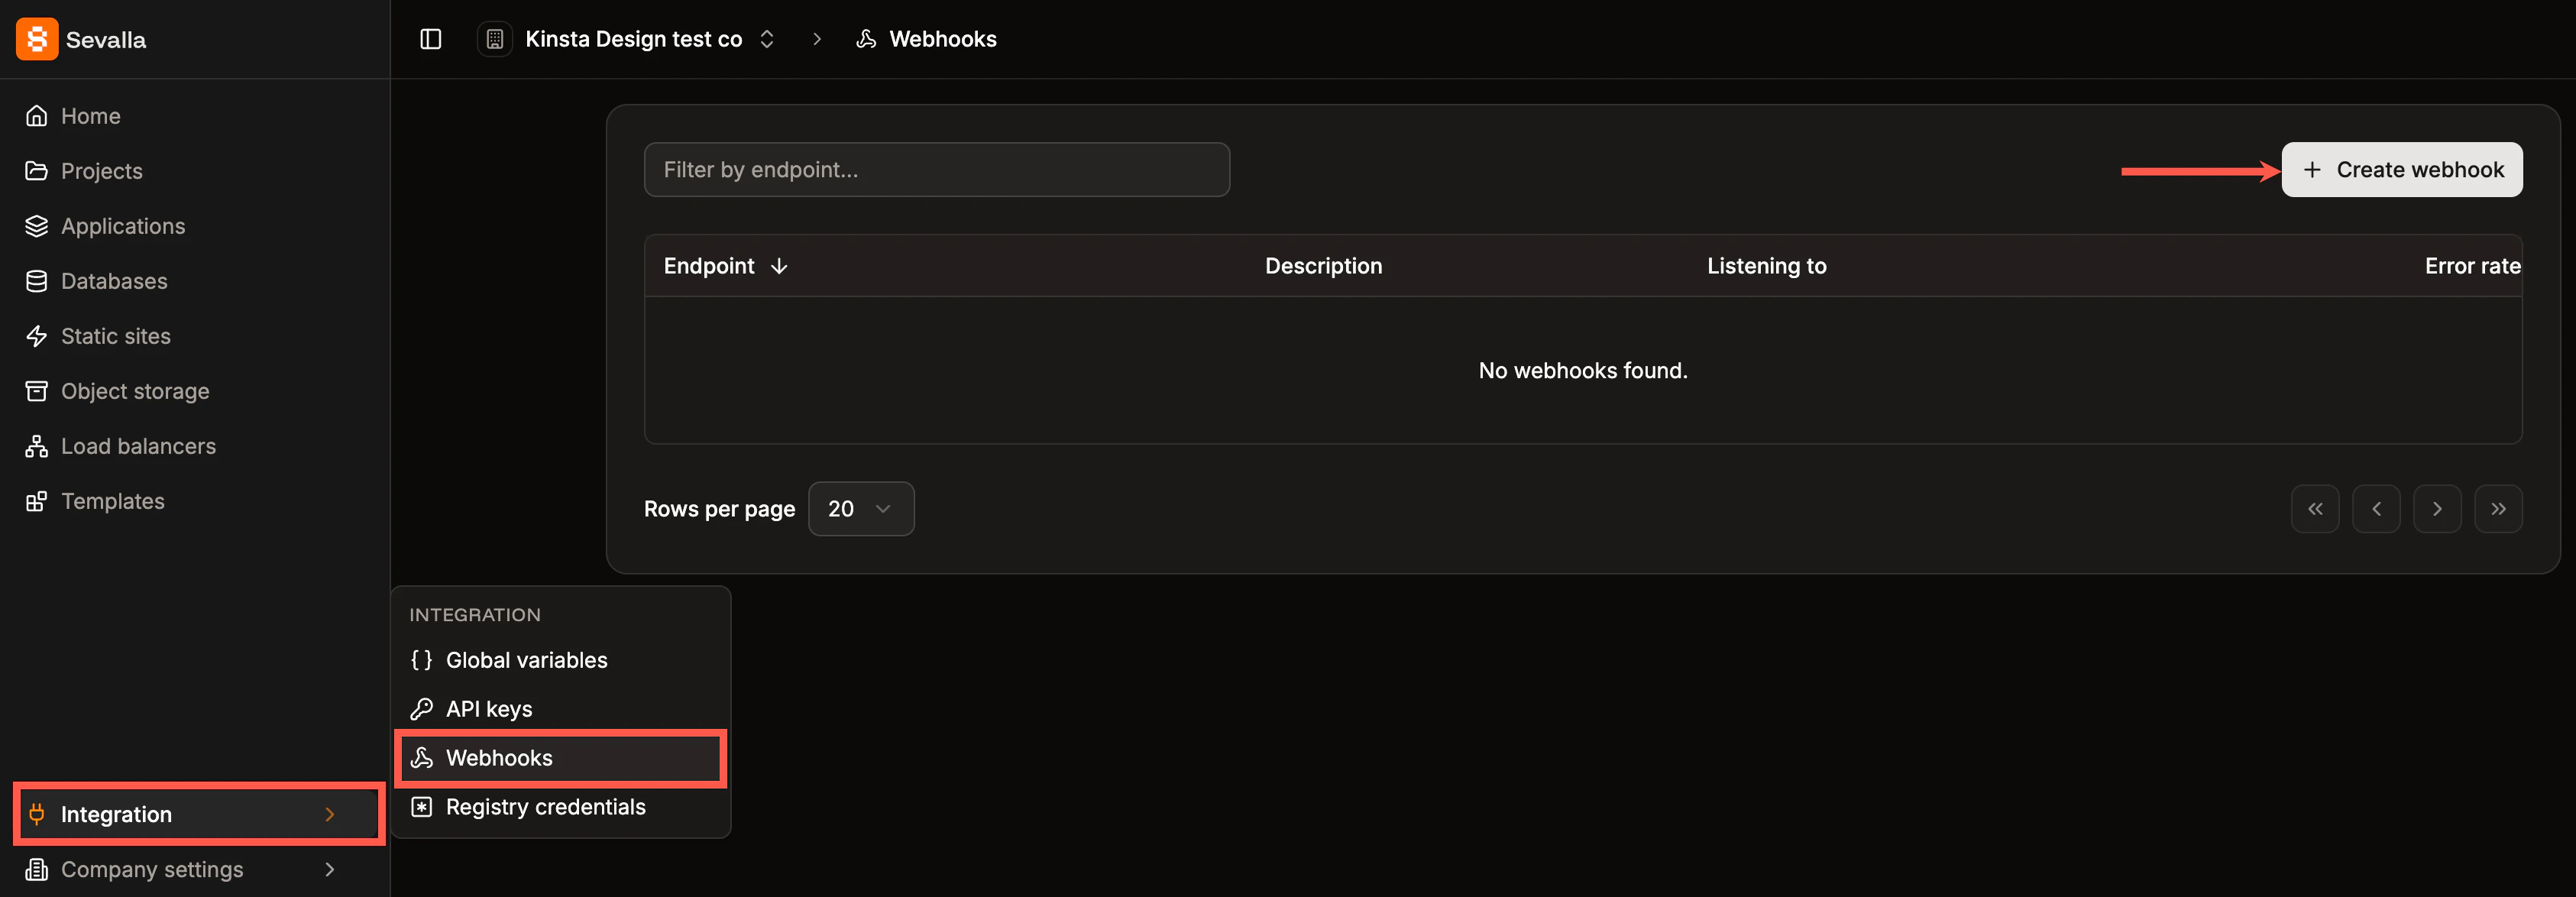Open the Rows per page dropdown
This screenshot has height=897, width=2576.
click(860, 509)
